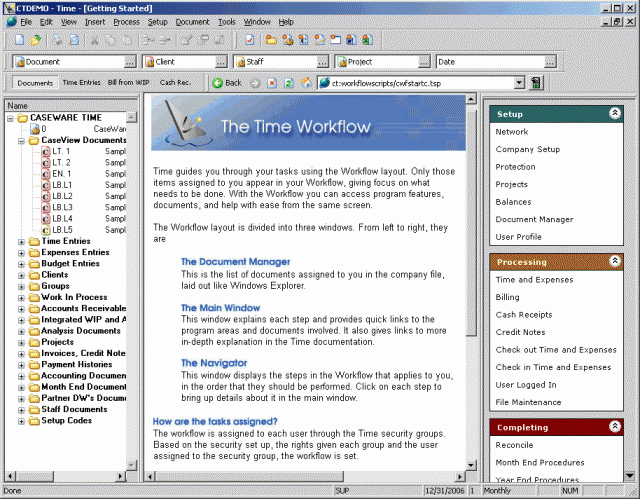Click the Open folder toolbar icon
Image resolution: width=640 pixels, height=499 pixels.
pyautogui.click(x=35, y=40)
